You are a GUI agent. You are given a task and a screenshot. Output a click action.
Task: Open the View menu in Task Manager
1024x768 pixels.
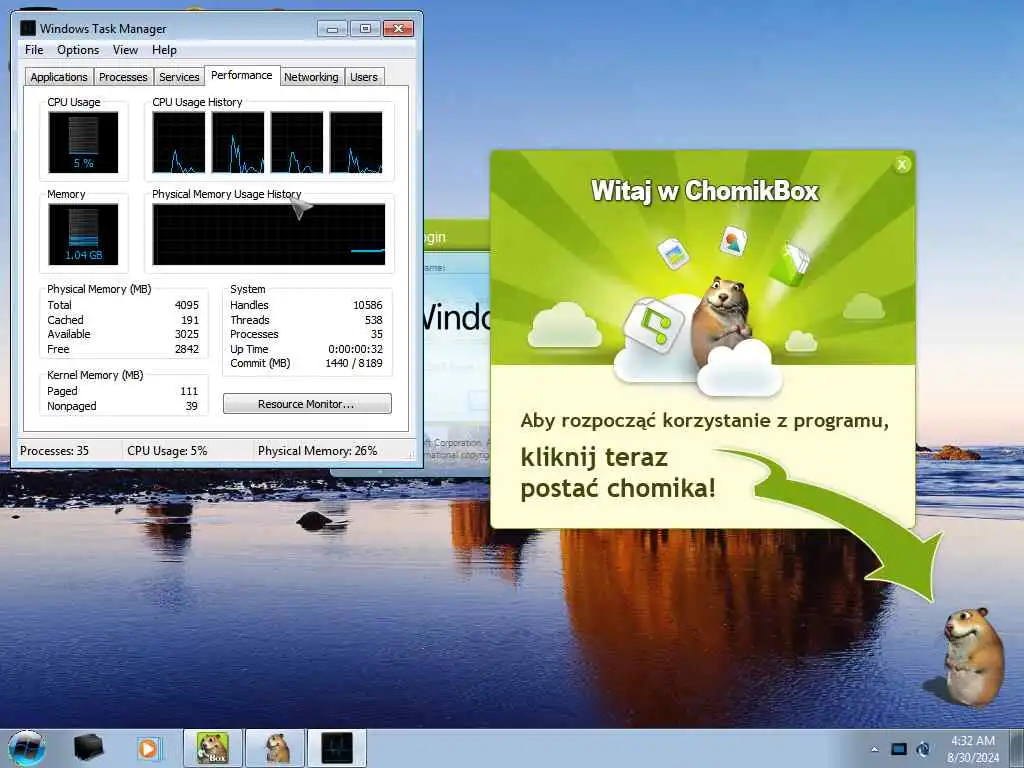click(125, 50)
